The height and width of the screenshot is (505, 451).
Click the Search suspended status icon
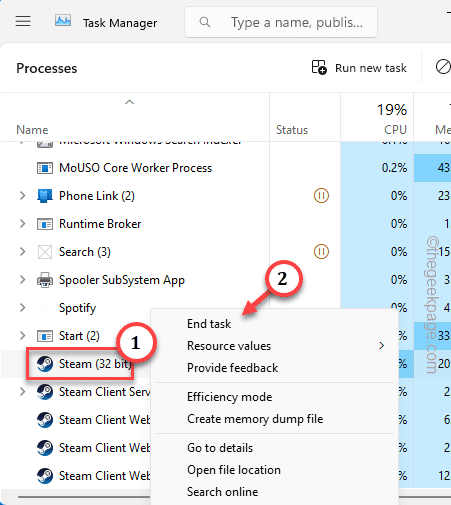coord(321,252)
